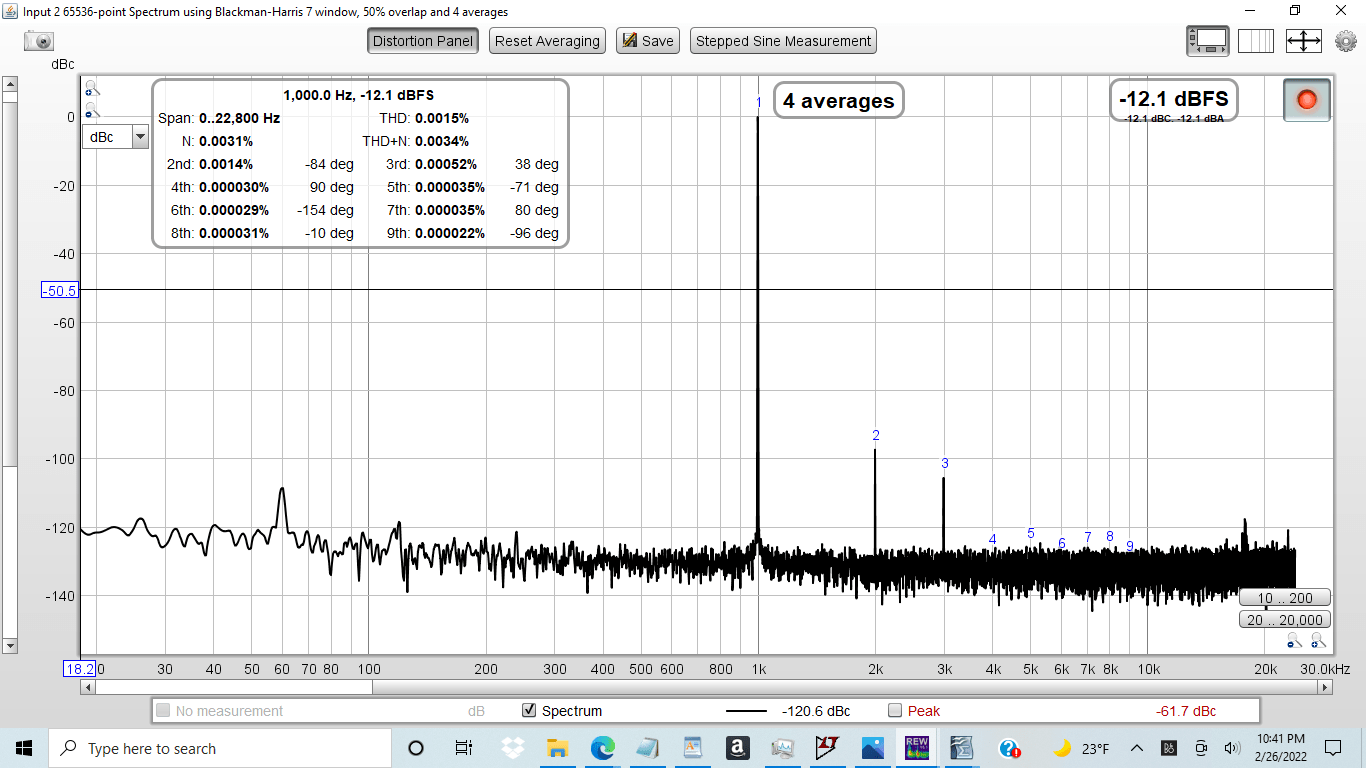Click the blue harmonic marker 3
Image resolution: width=1366 pixels, height=768 pixels.
click(945, 463)
